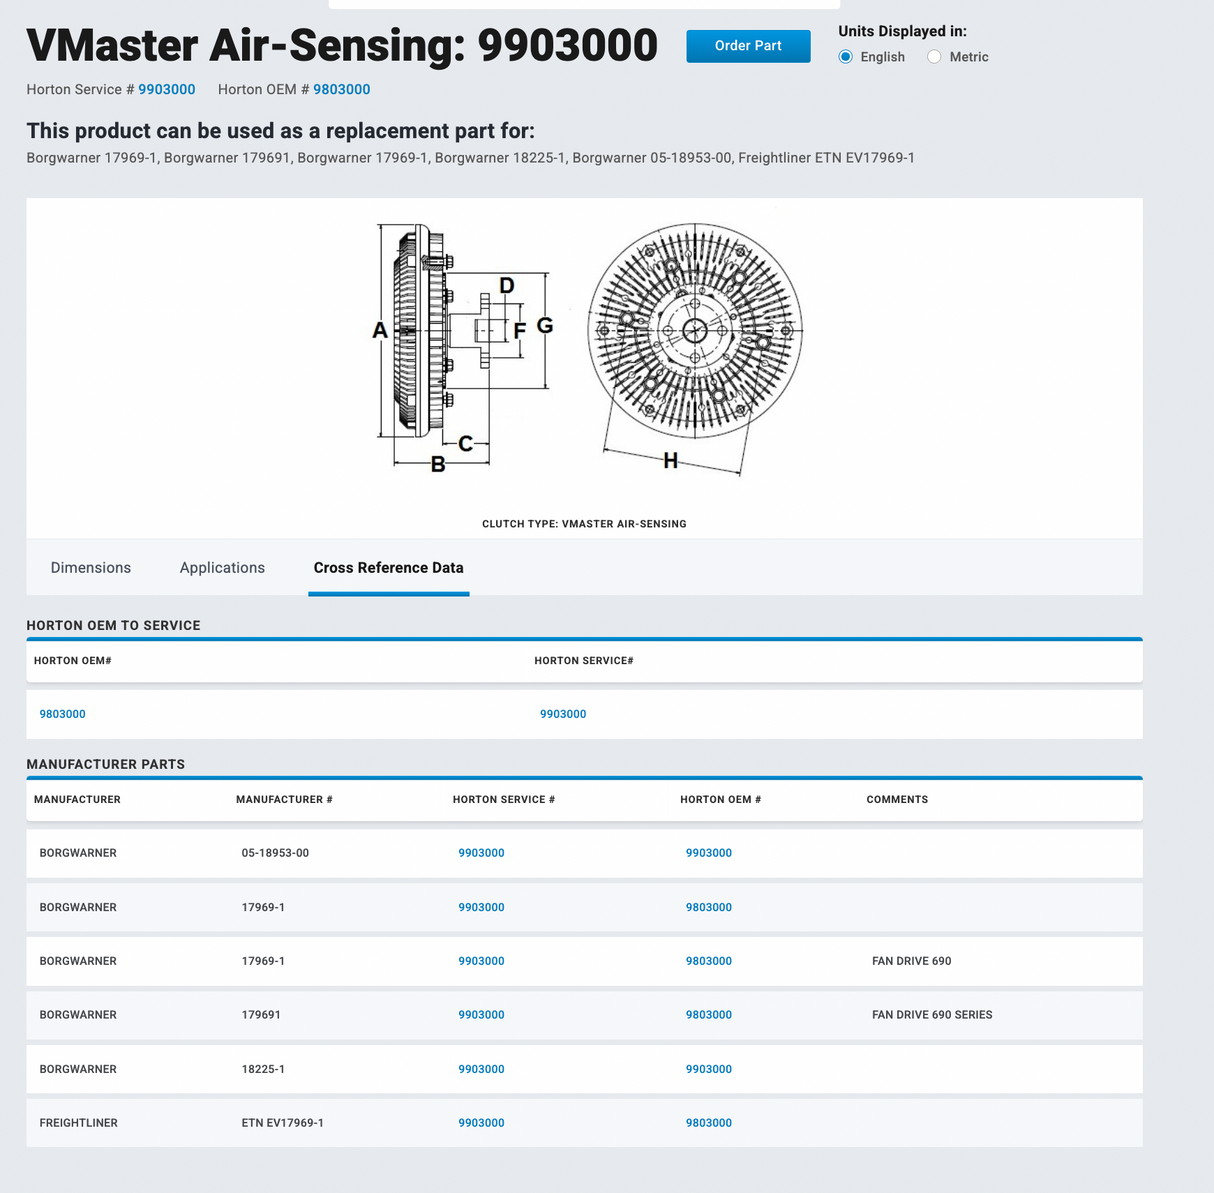The height and width of the screenshot is (1193, 1214).
Task: Open OEM 9903000 link for Borgwarner 18225-1
Action: tap(709, 1069)
